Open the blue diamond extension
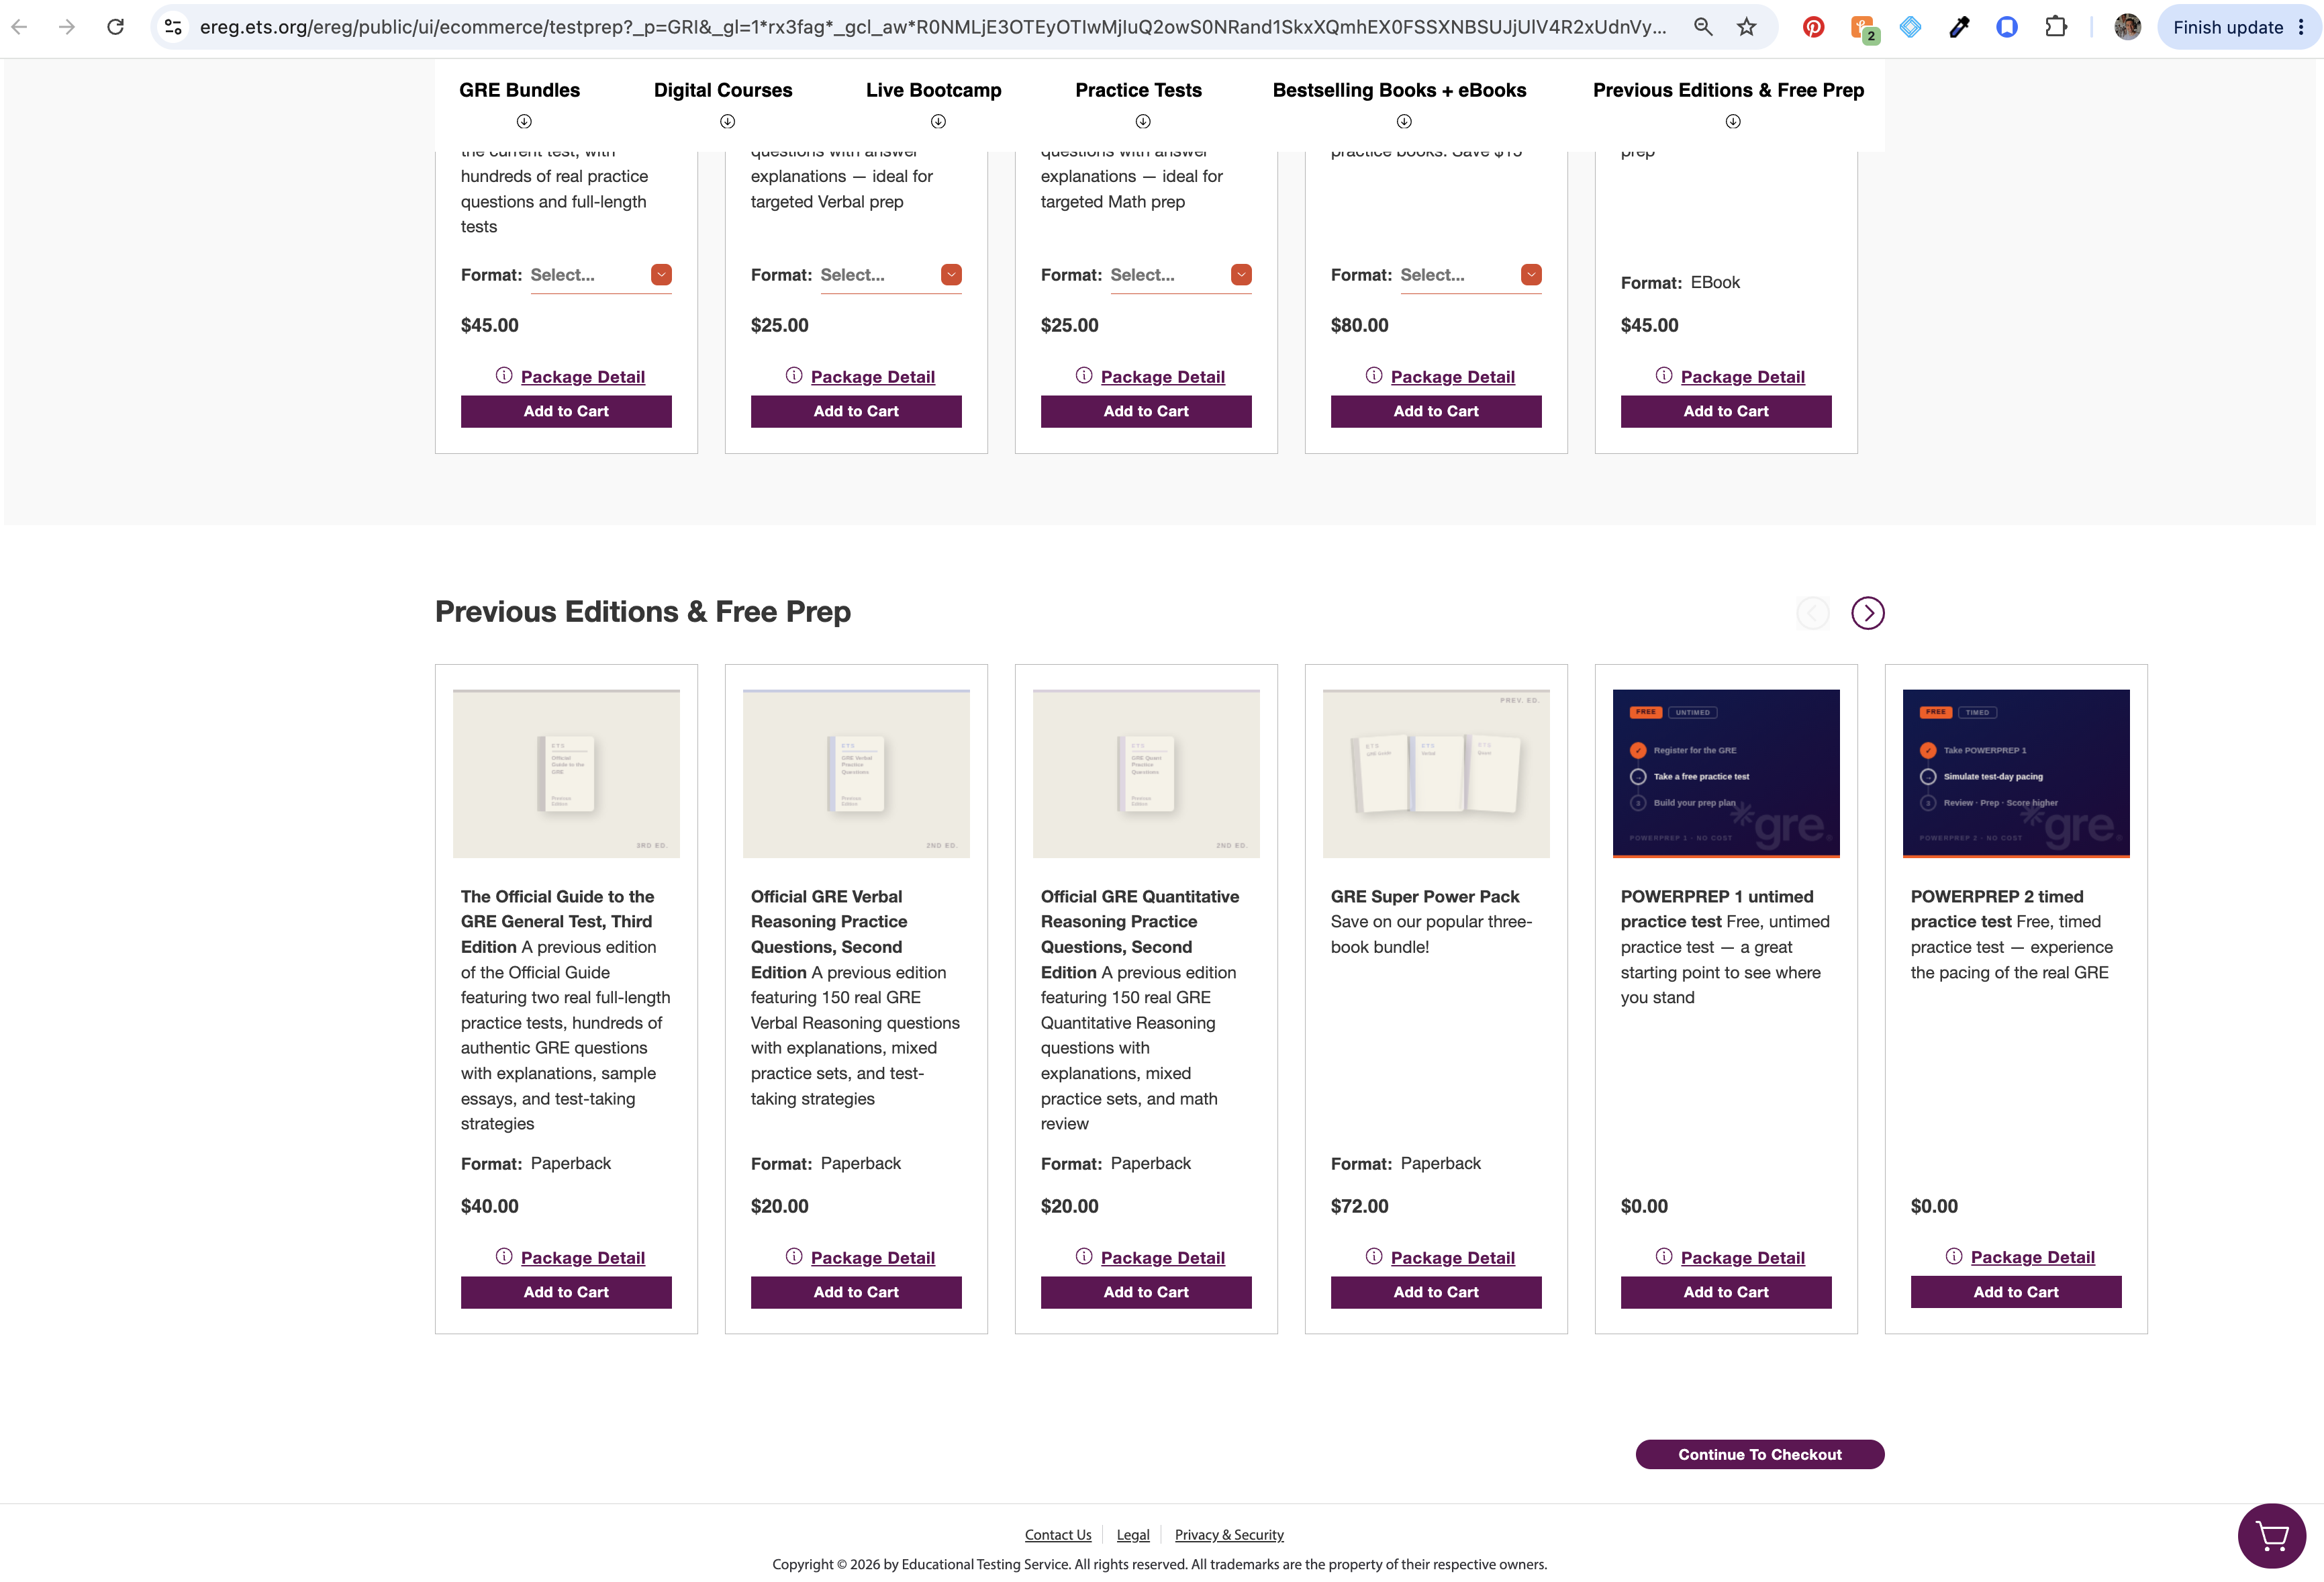Image resolution: width=2324 pixels, height=1582 pixels. pos(1911,27)
